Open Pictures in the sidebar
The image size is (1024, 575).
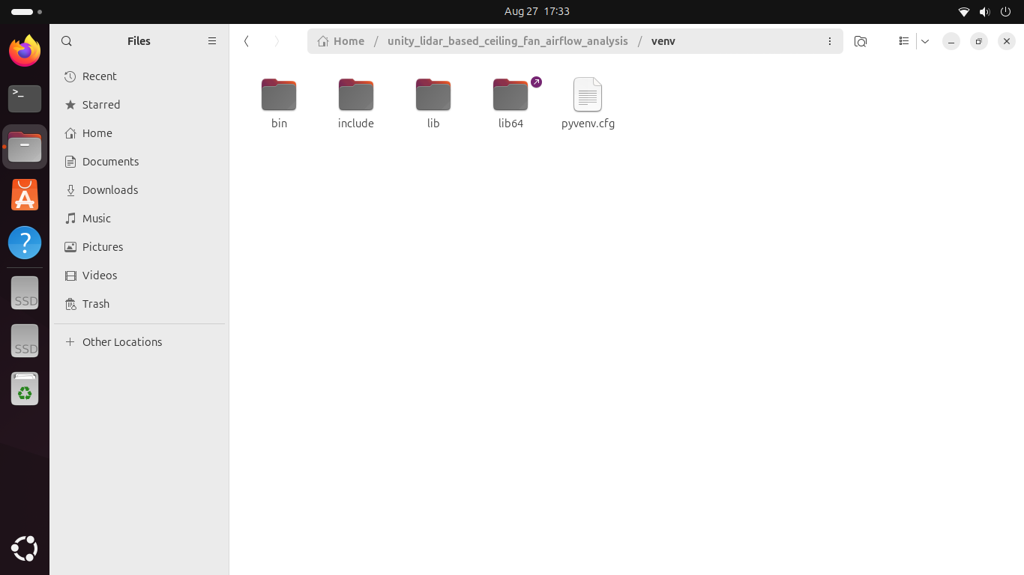139,247
